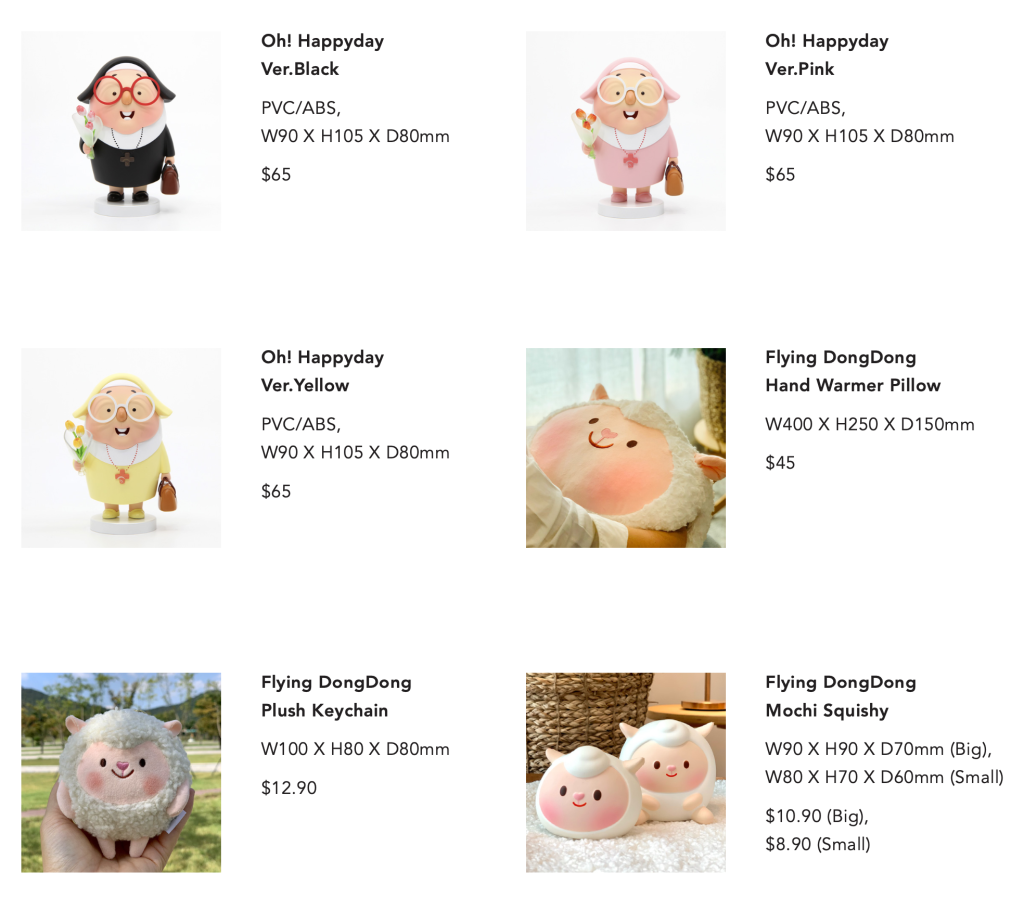This screenshot has height=923, width=1024.
Task: Open the black nun figure product image
Action: [121, 131]
